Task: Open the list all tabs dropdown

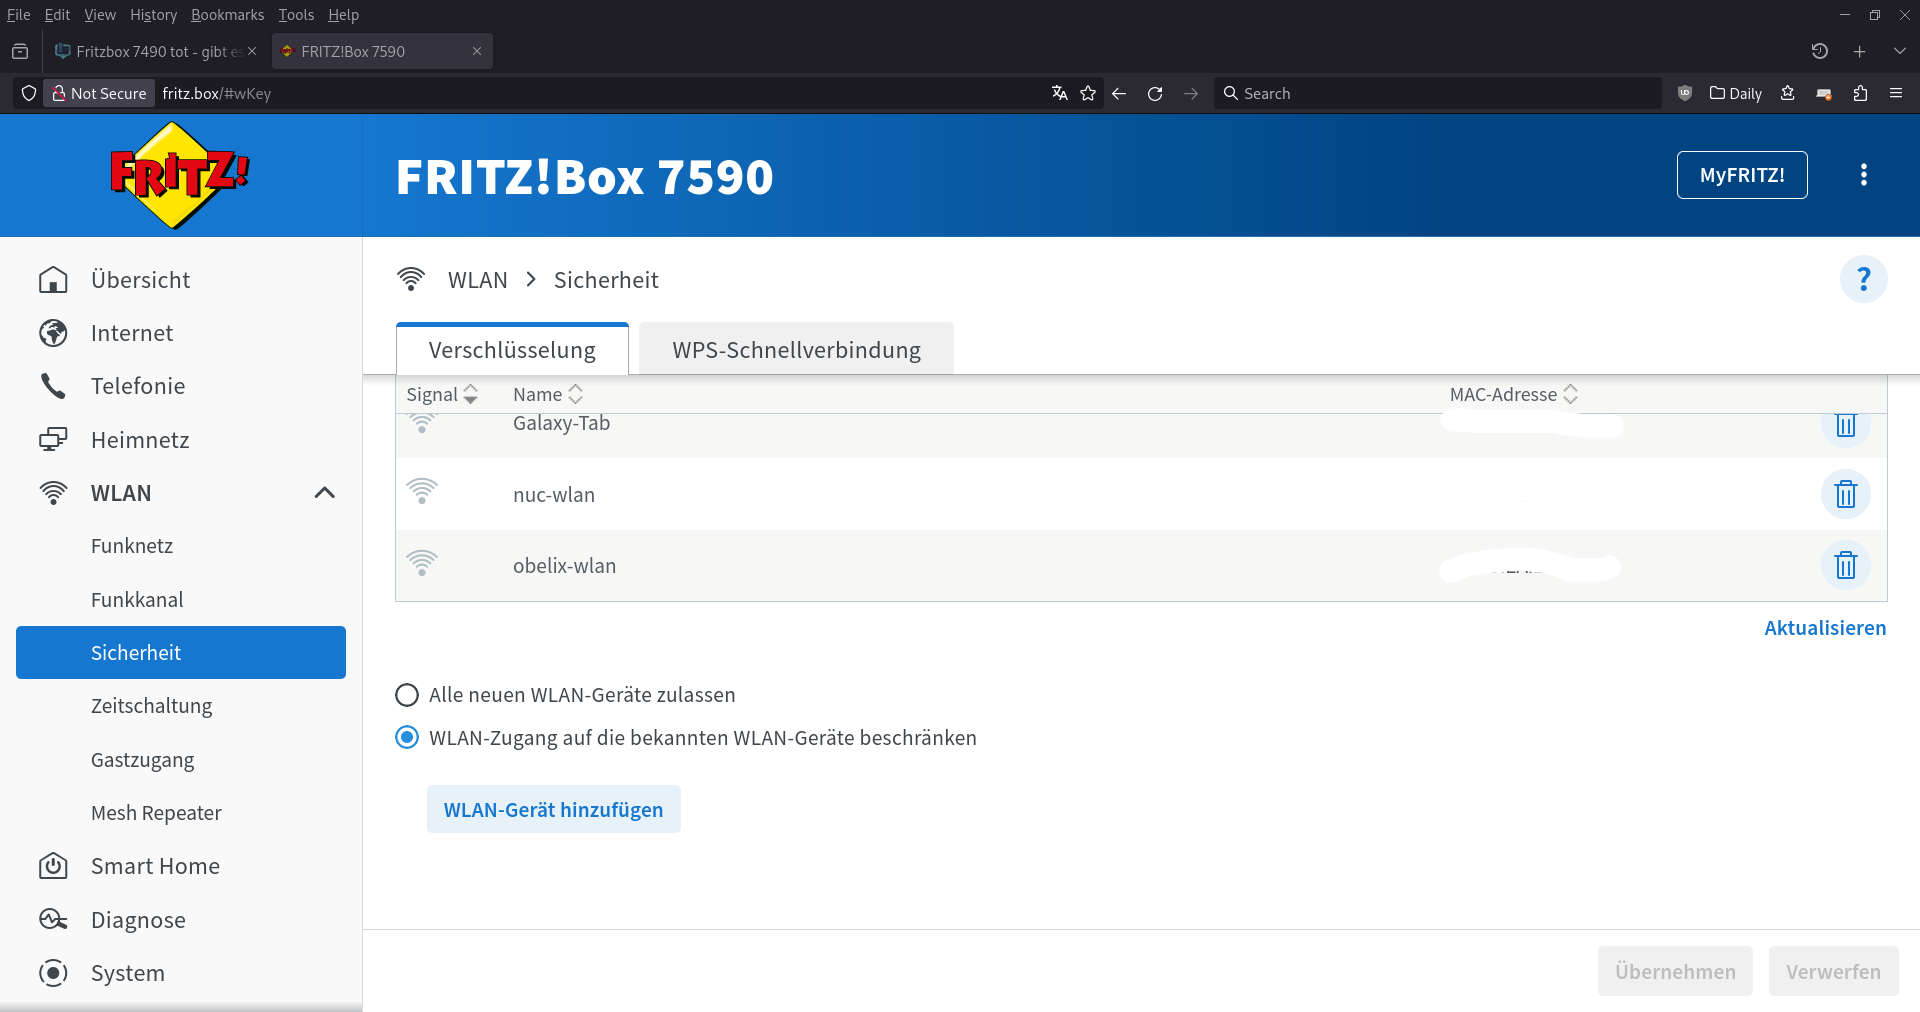Action: pyautogui.click(x=1900, y=51)
